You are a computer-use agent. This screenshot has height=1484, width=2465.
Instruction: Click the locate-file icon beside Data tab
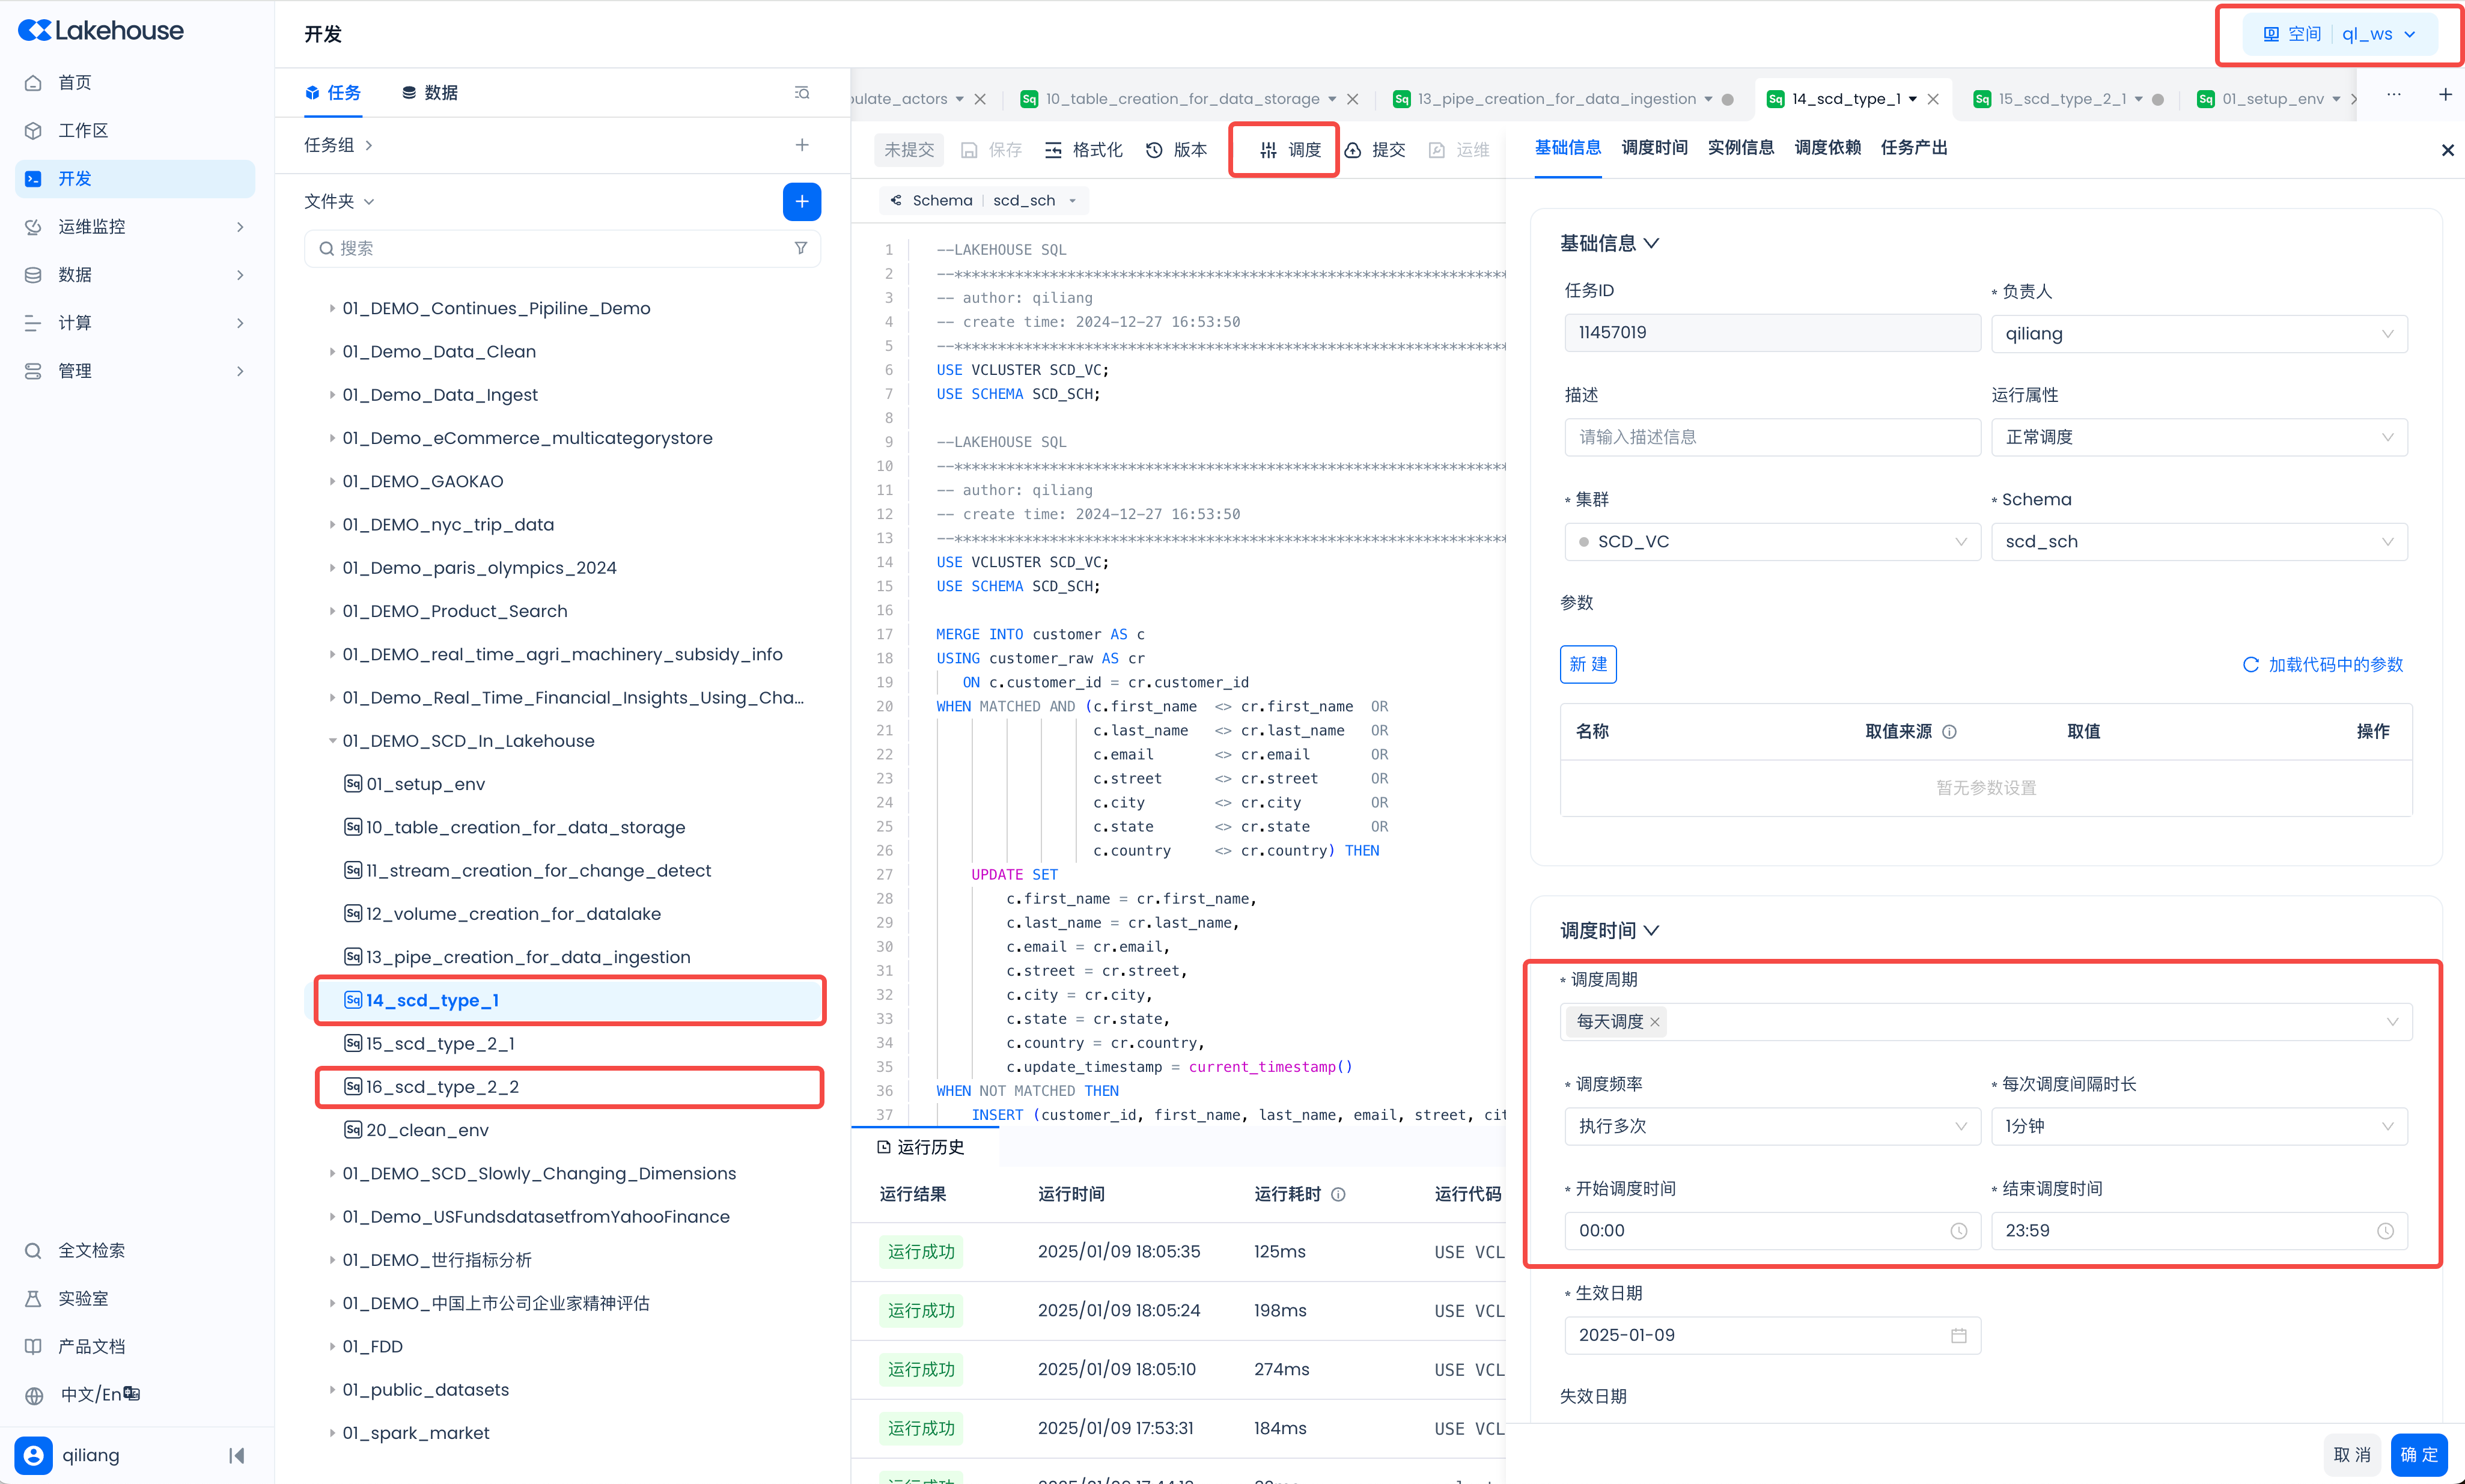pos(801,93)
